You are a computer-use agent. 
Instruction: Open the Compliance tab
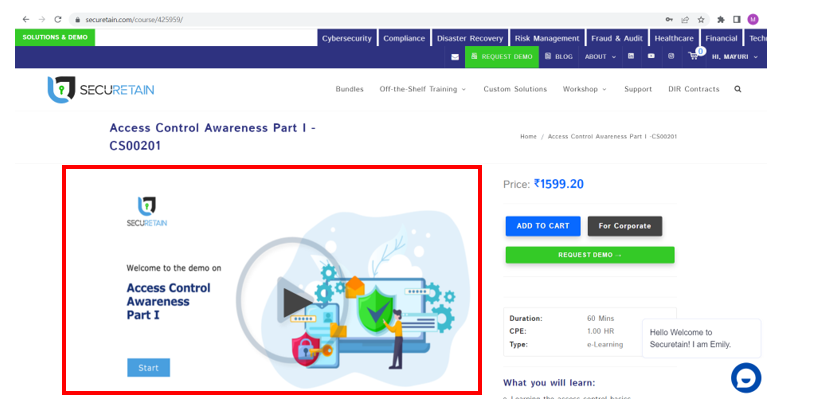[x=404, y=38]
